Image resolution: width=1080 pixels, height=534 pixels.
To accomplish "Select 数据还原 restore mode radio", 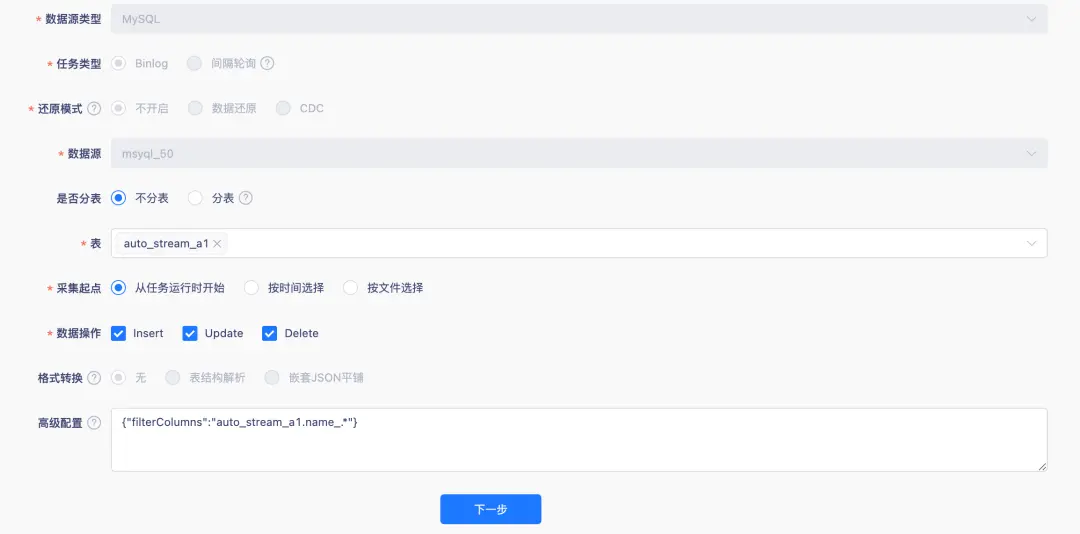I will (x=196, y=109).
